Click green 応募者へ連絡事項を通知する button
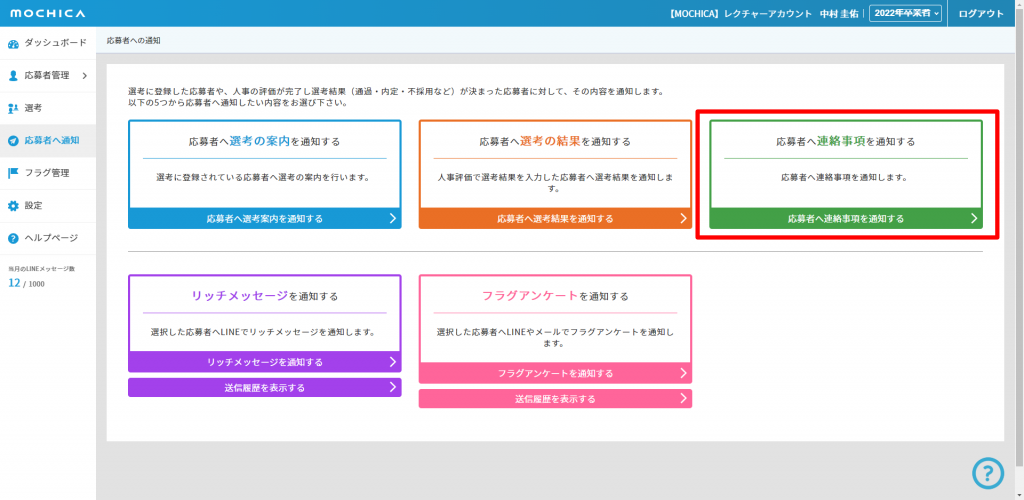 tap(845, 218)
